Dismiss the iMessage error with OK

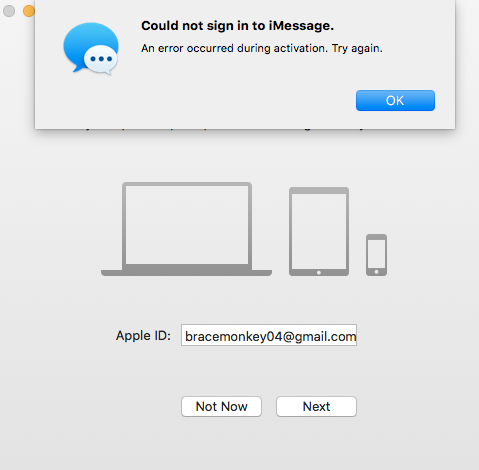395,100
